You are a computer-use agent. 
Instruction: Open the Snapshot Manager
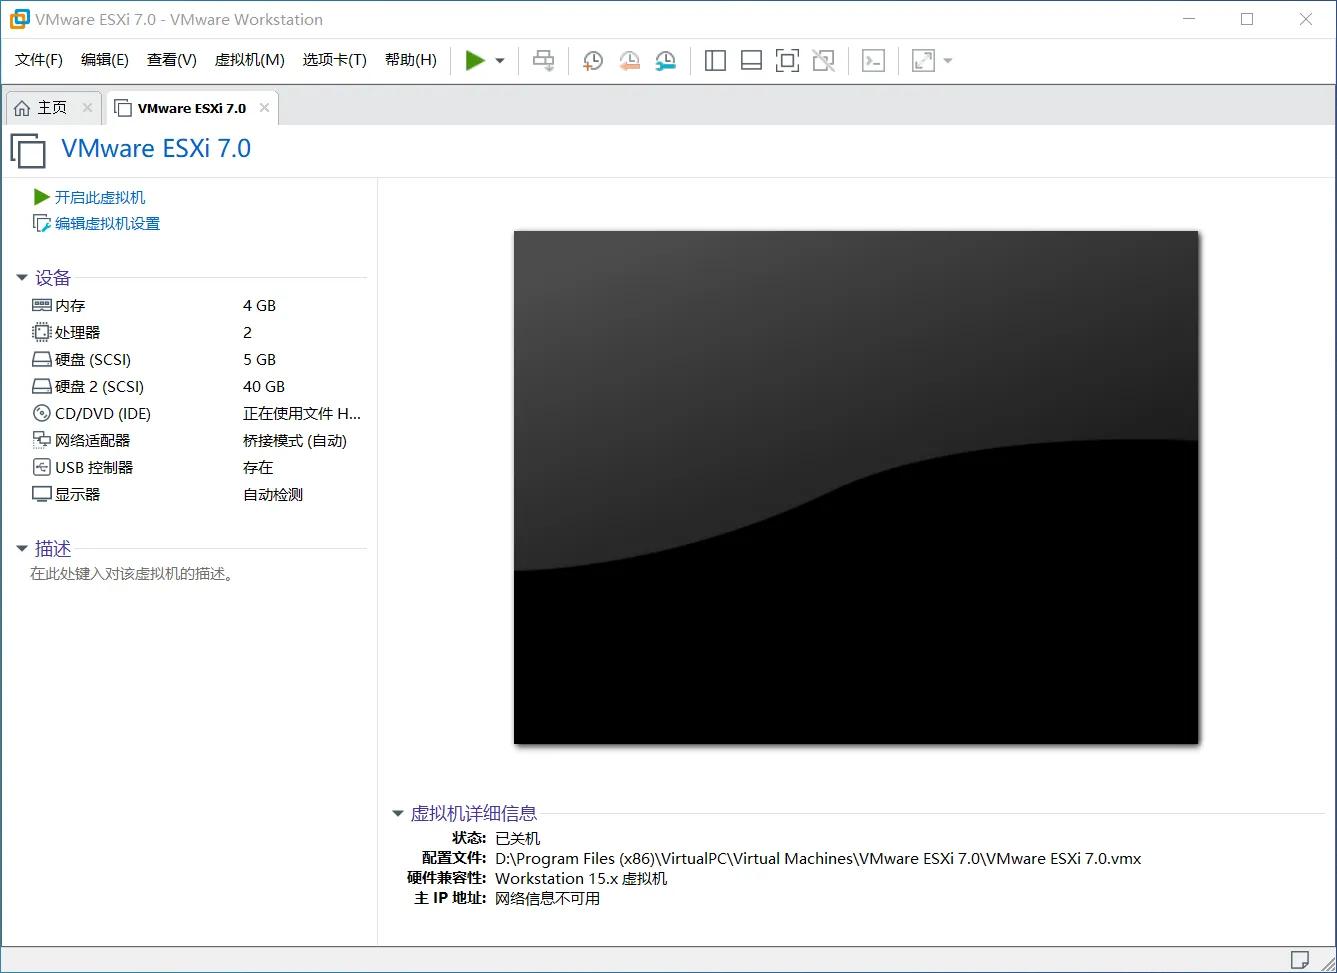(x=666, y=60)
